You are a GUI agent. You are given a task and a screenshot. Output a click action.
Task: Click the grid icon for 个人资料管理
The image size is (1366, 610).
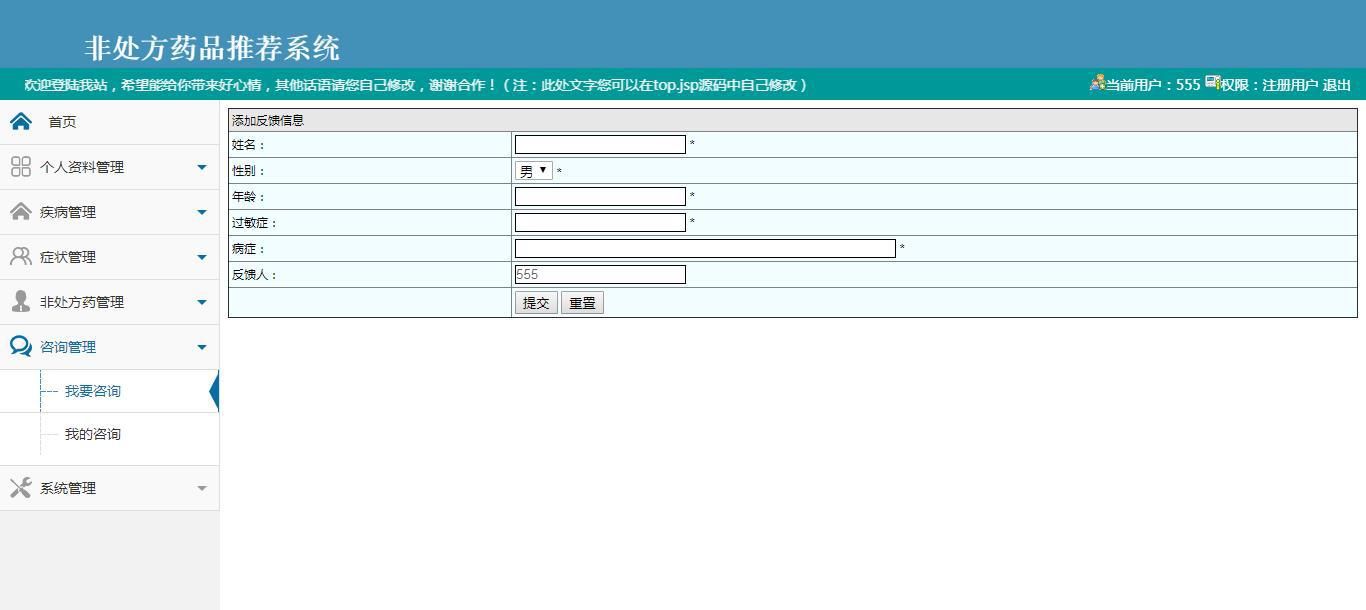pos(20,167)
